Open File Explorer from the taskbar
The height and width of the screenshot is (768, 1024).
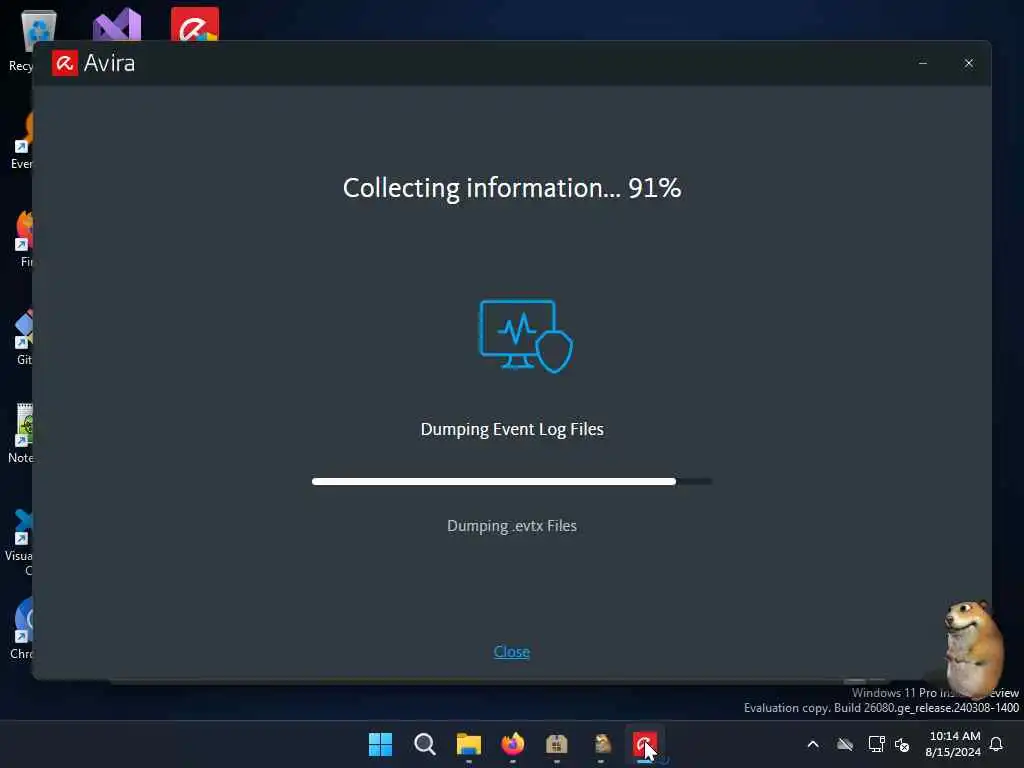pyautogui.click(x=468, y=744)
